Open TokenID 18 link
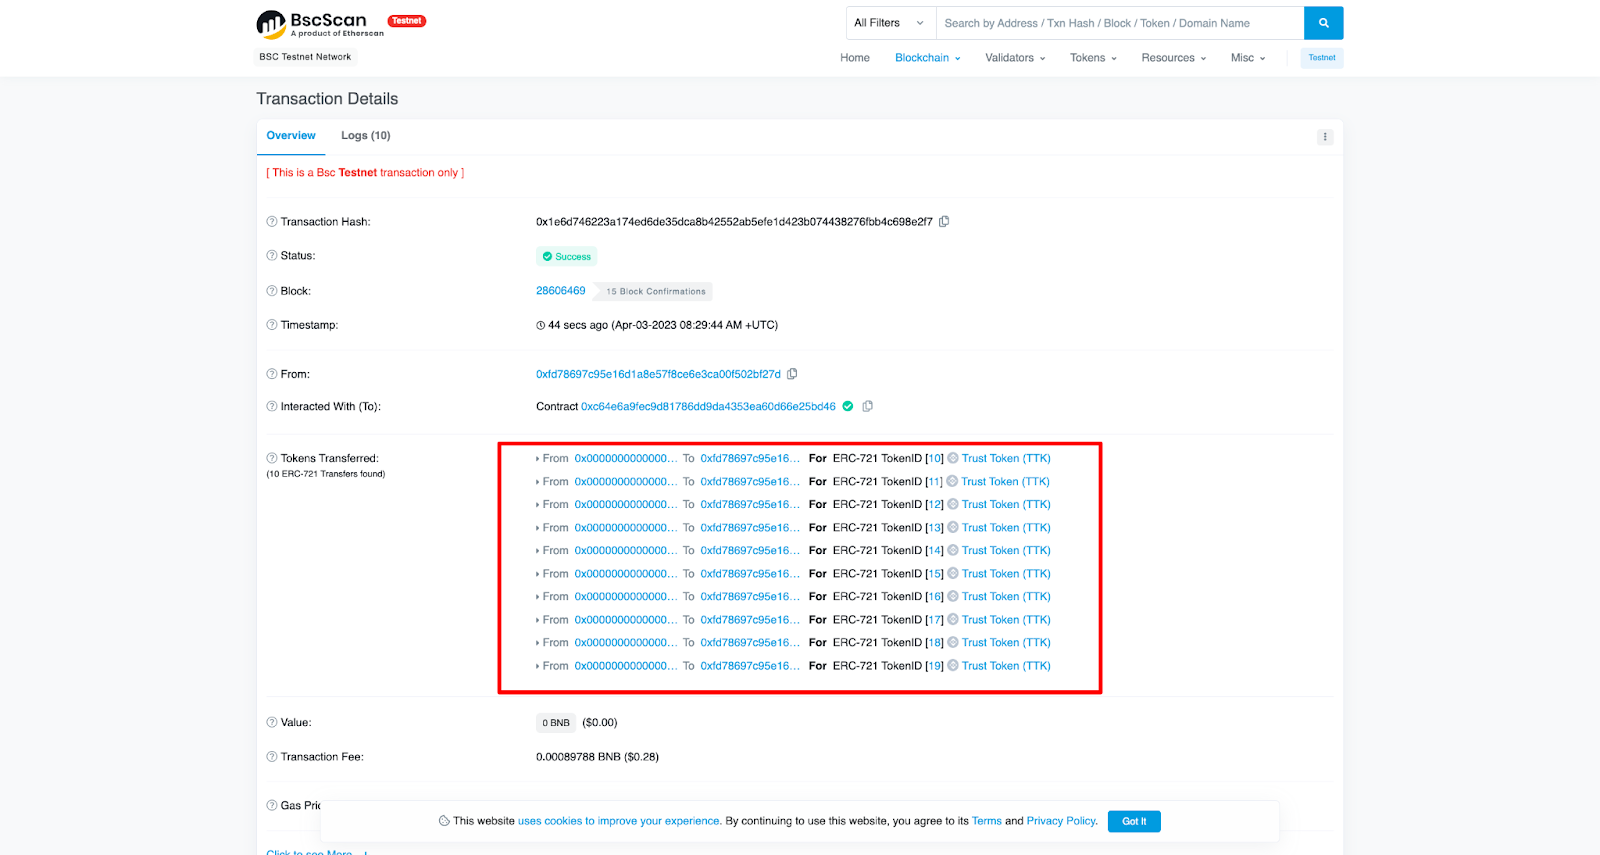Screen dimensions: 1600x855 coord(935,643)
